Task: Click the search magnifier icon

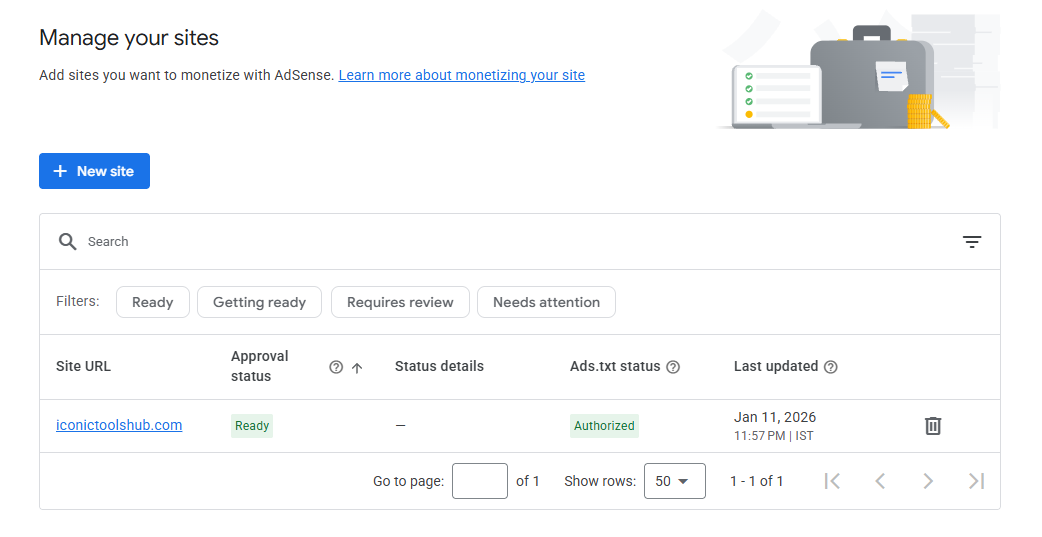Action: pos(67,242)
